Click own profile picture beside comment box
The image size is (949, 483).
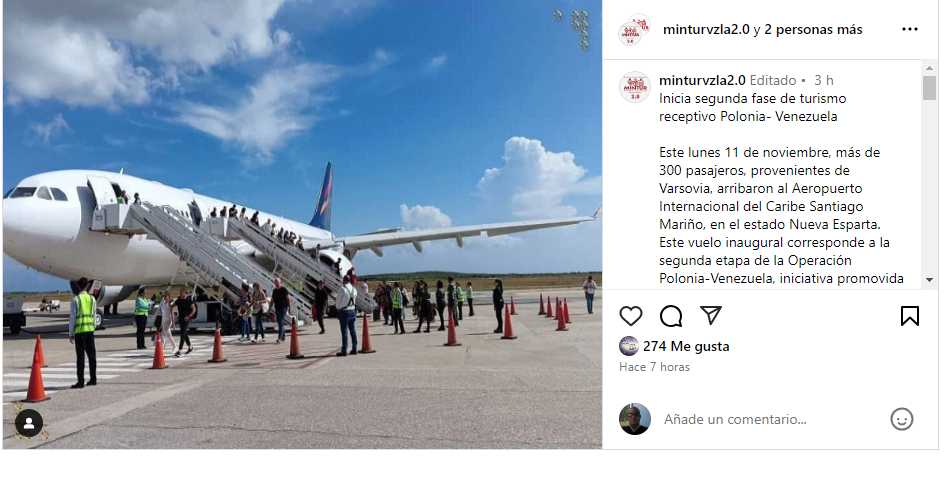point(635,419)
